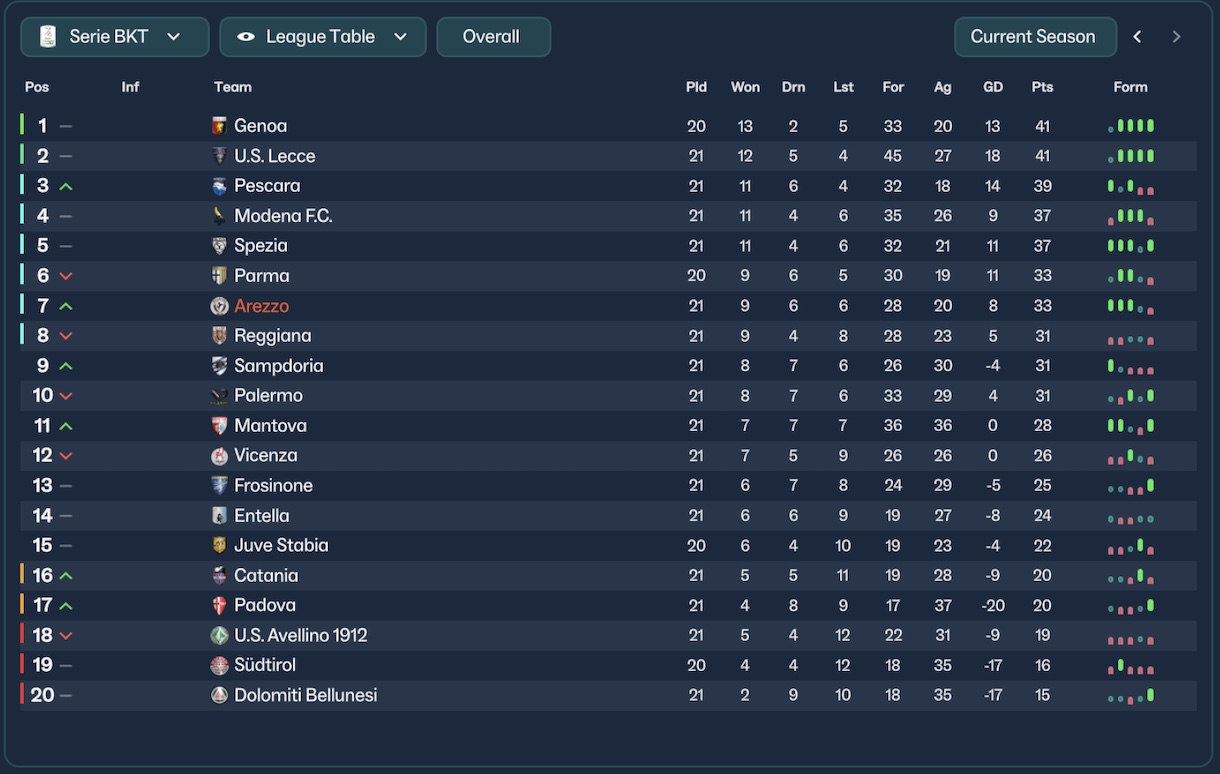The height and width of the screenshot is (774, 1220).
Task: Open the Serie BKT competition dropdown
Action: [x=115, y=37]
